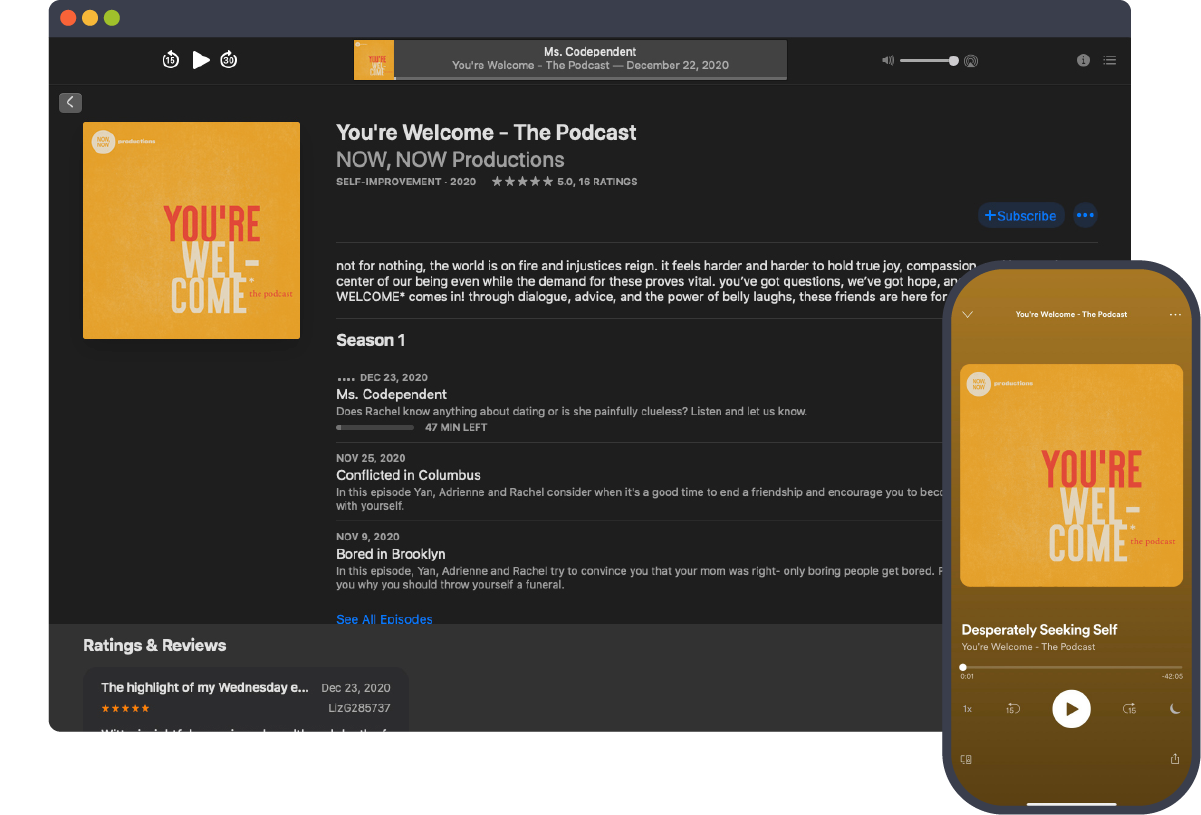The height and width of the screenshot is (815, 1201).
Task: Click the volume speaker icon
Action: 887,60
